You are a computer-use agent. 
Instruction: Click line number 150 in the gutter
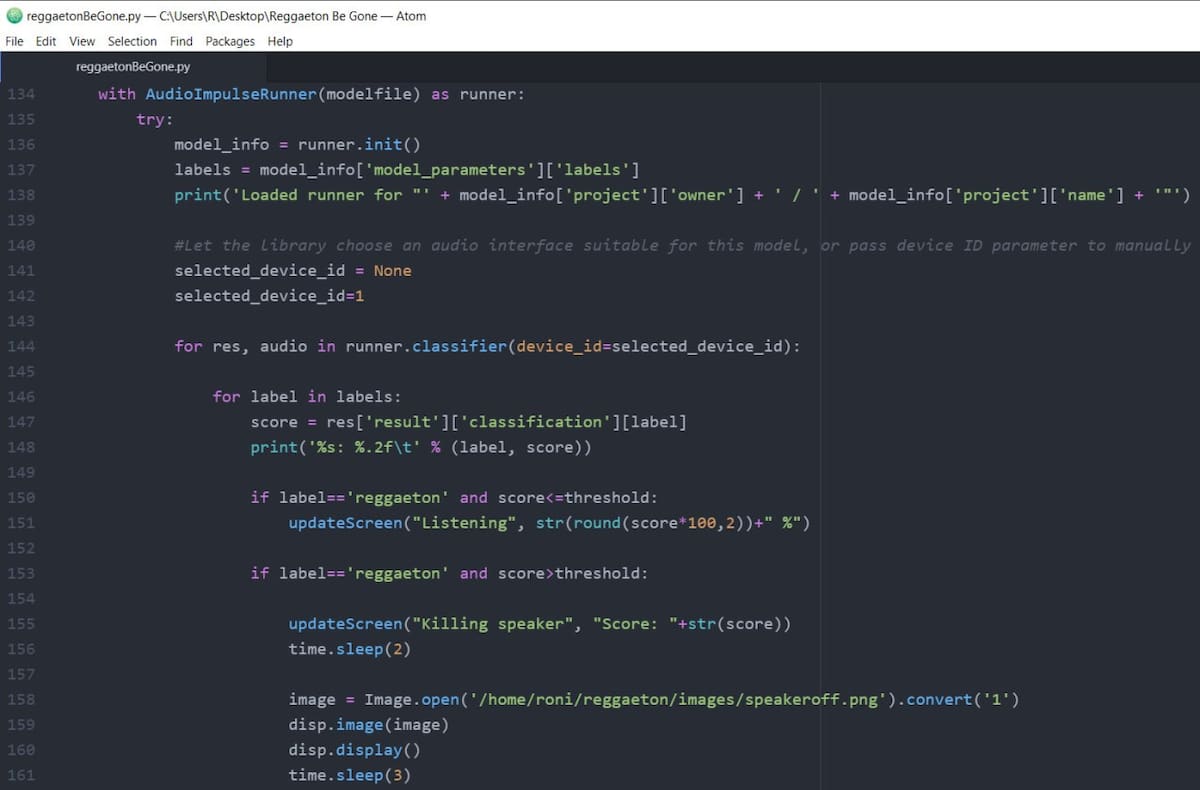coord(21,497)
